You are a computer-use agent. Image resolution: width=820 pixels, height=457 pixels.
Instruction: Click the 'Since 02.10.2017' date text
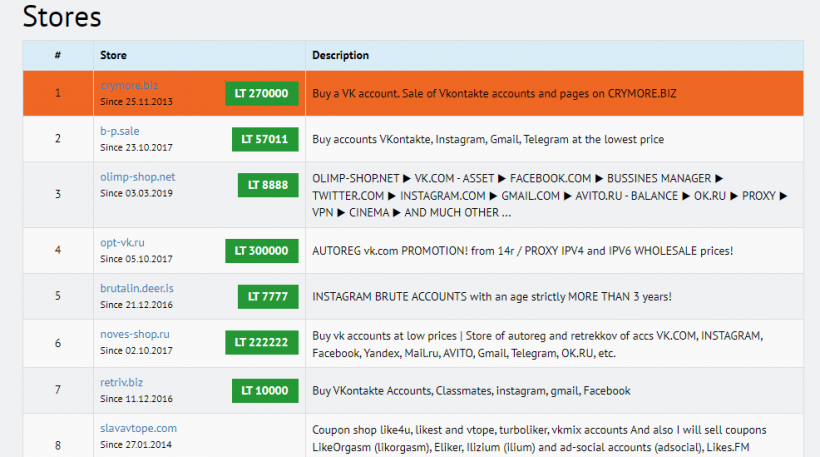(x=136, y=350)
